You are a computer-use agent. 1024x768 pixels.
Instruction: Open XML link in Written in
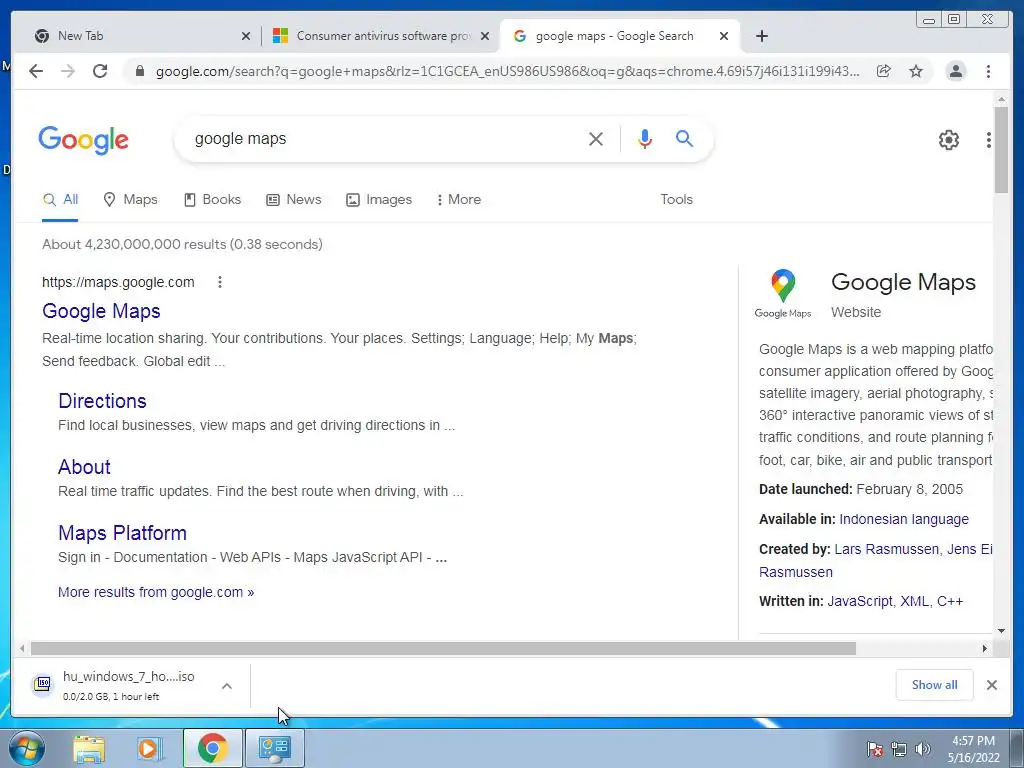pyautogui.click(x=914, y=601)
